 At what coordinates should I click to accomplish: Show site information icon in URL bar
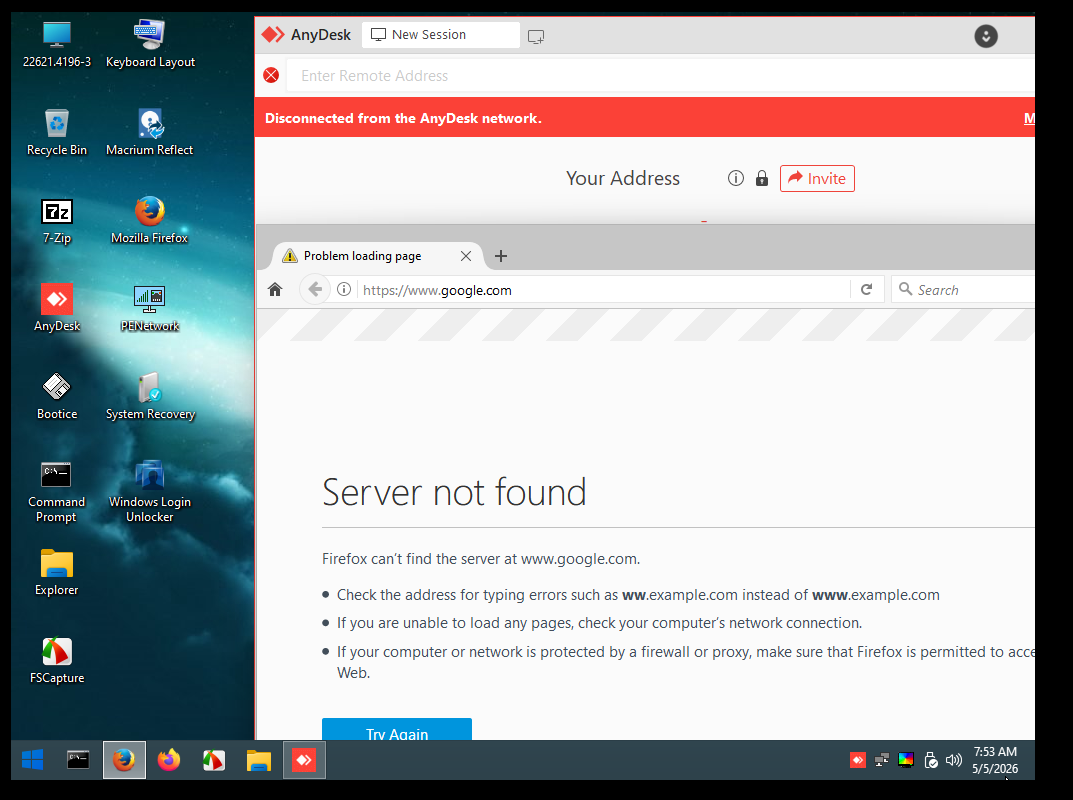344,289
